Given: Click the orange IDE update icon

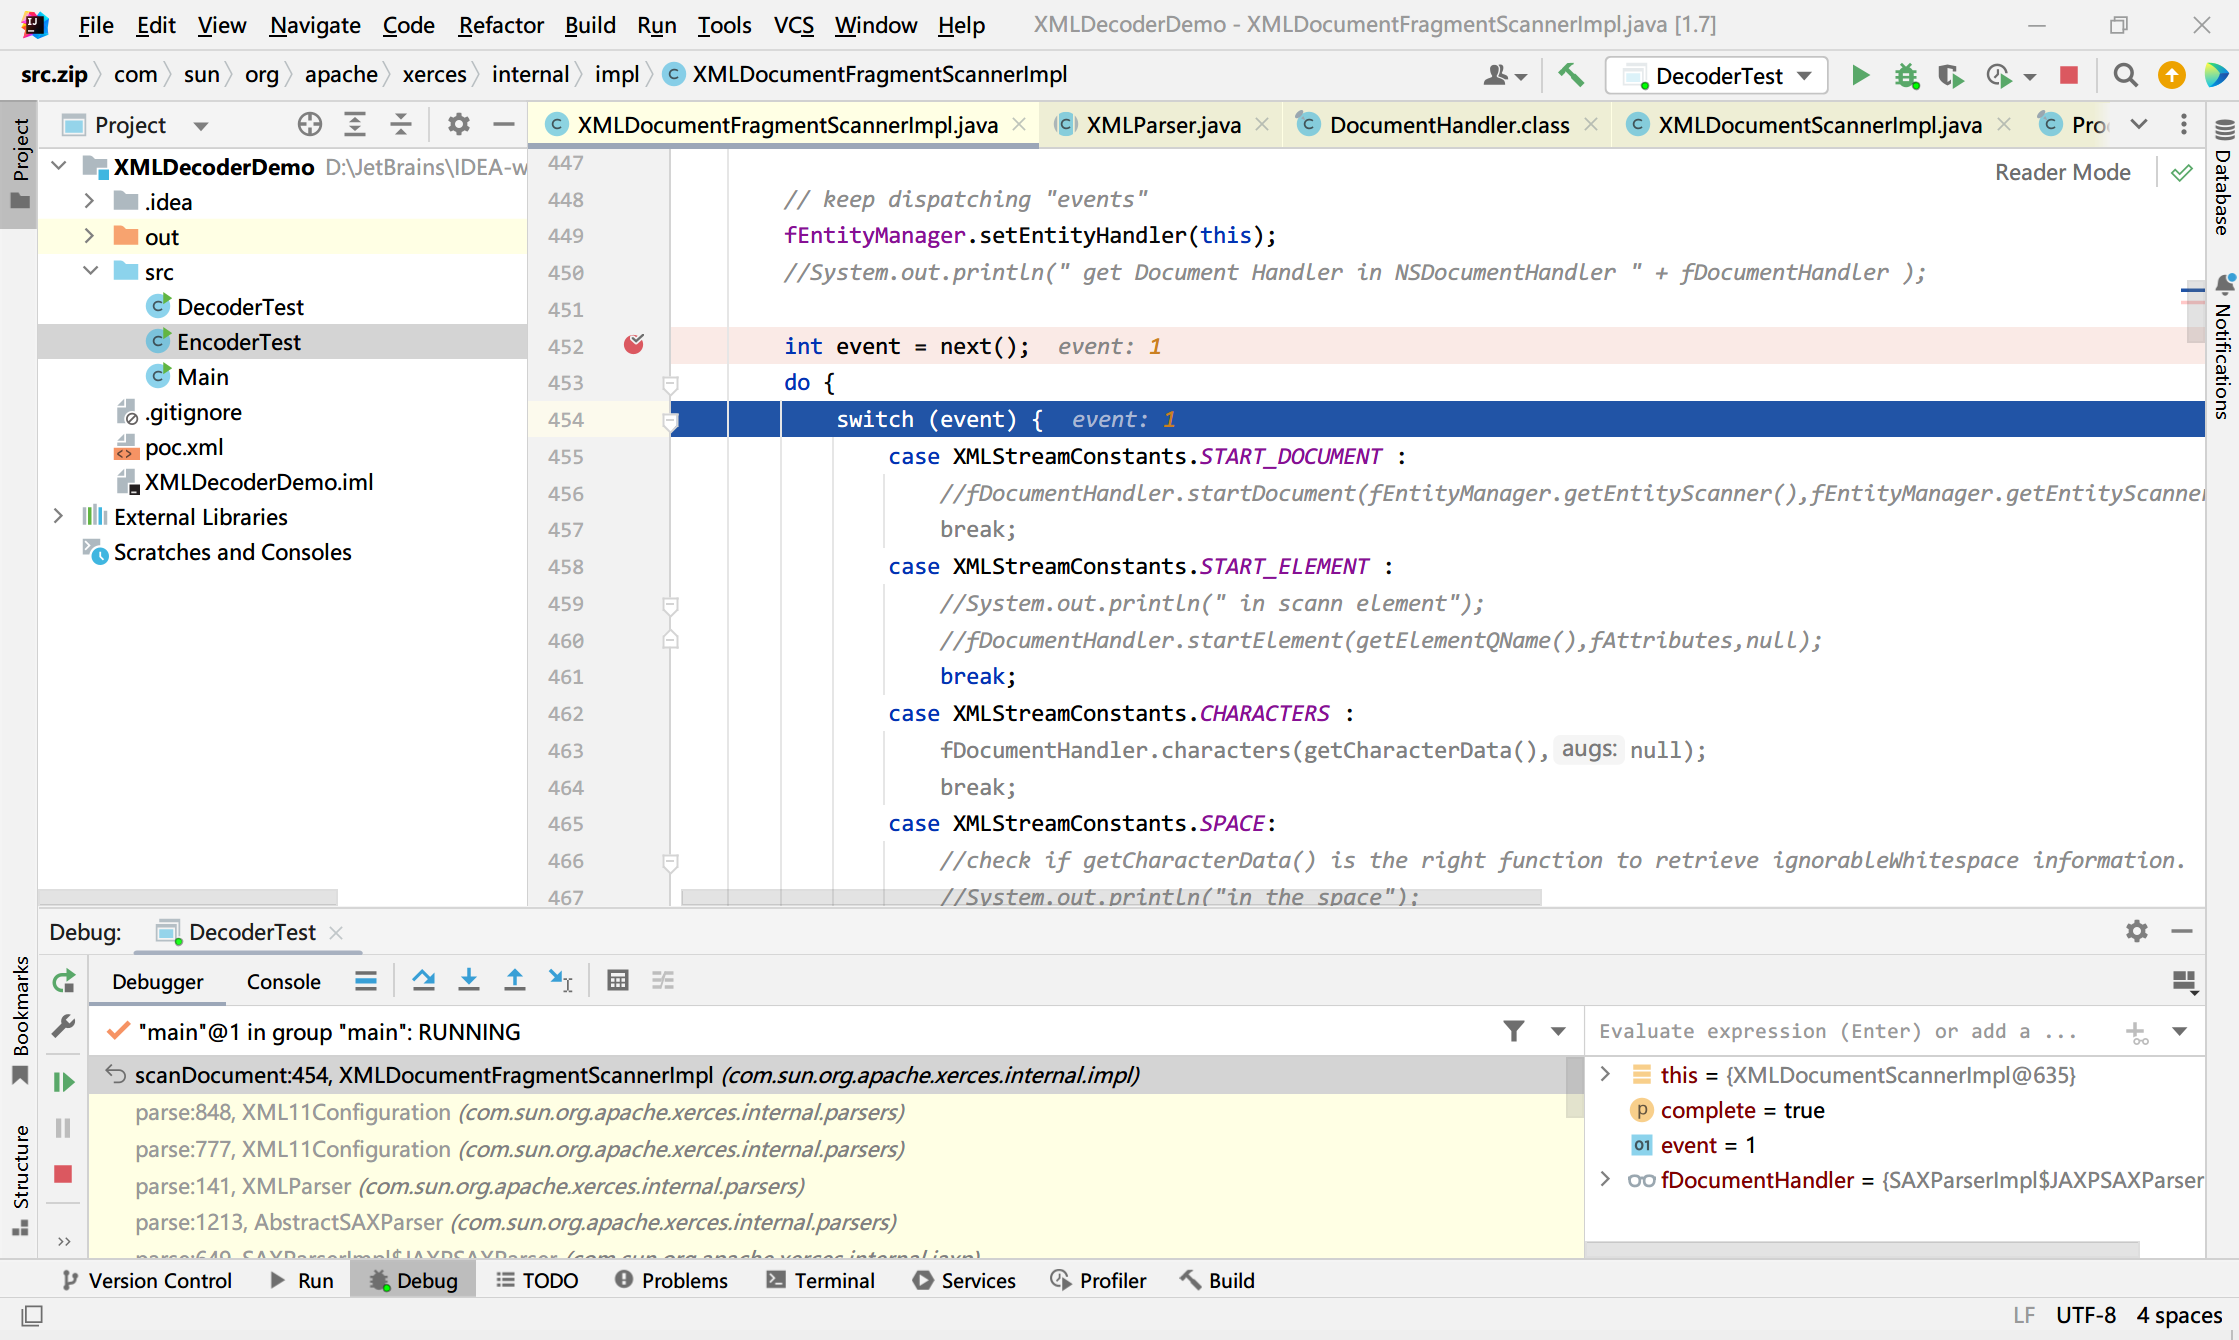Looking at the screenshot, I should 2171,75.
